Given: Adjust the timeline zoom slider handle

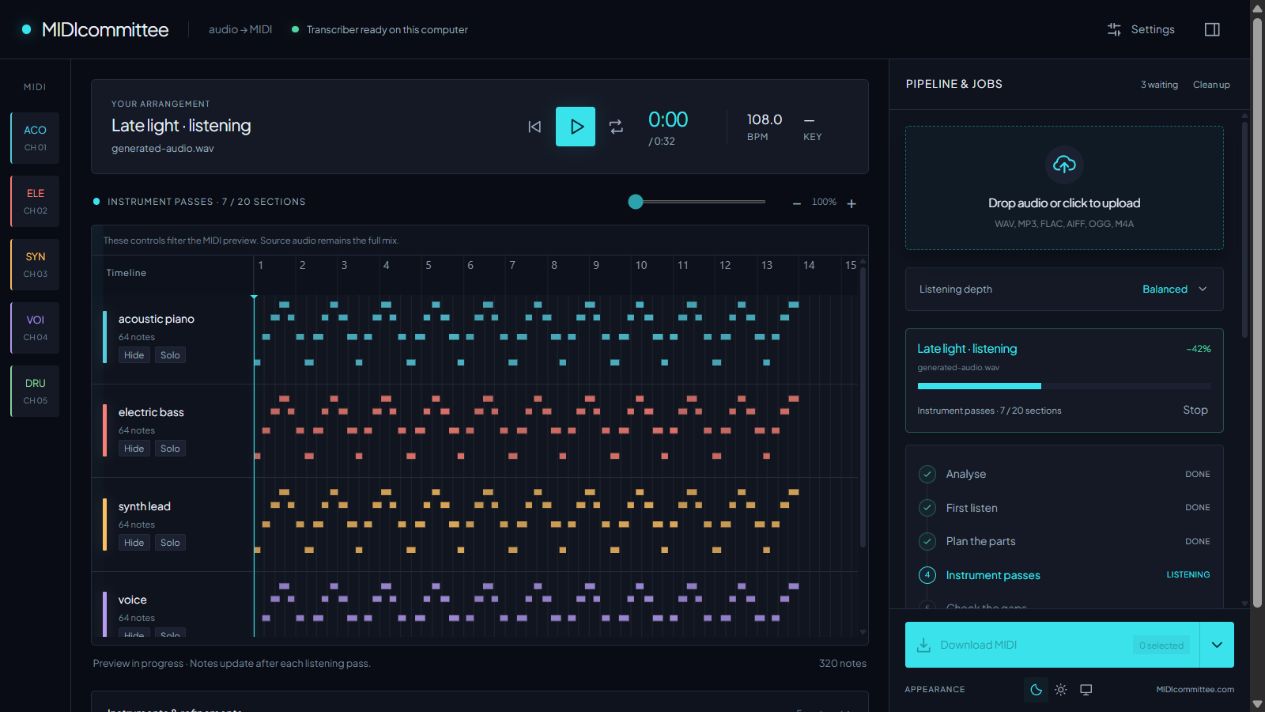Looking at the screenshot, I should click(x=635, y=202).
